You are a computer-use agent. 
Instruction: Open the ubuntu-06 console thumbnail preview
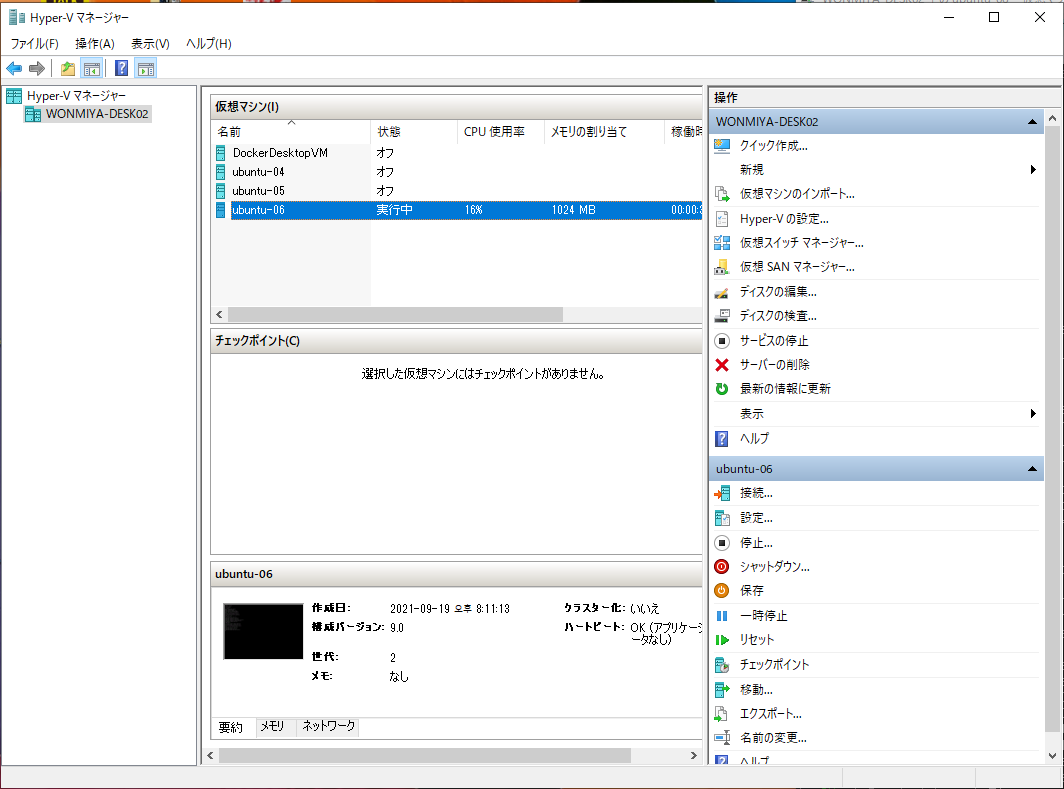[263, 632]
